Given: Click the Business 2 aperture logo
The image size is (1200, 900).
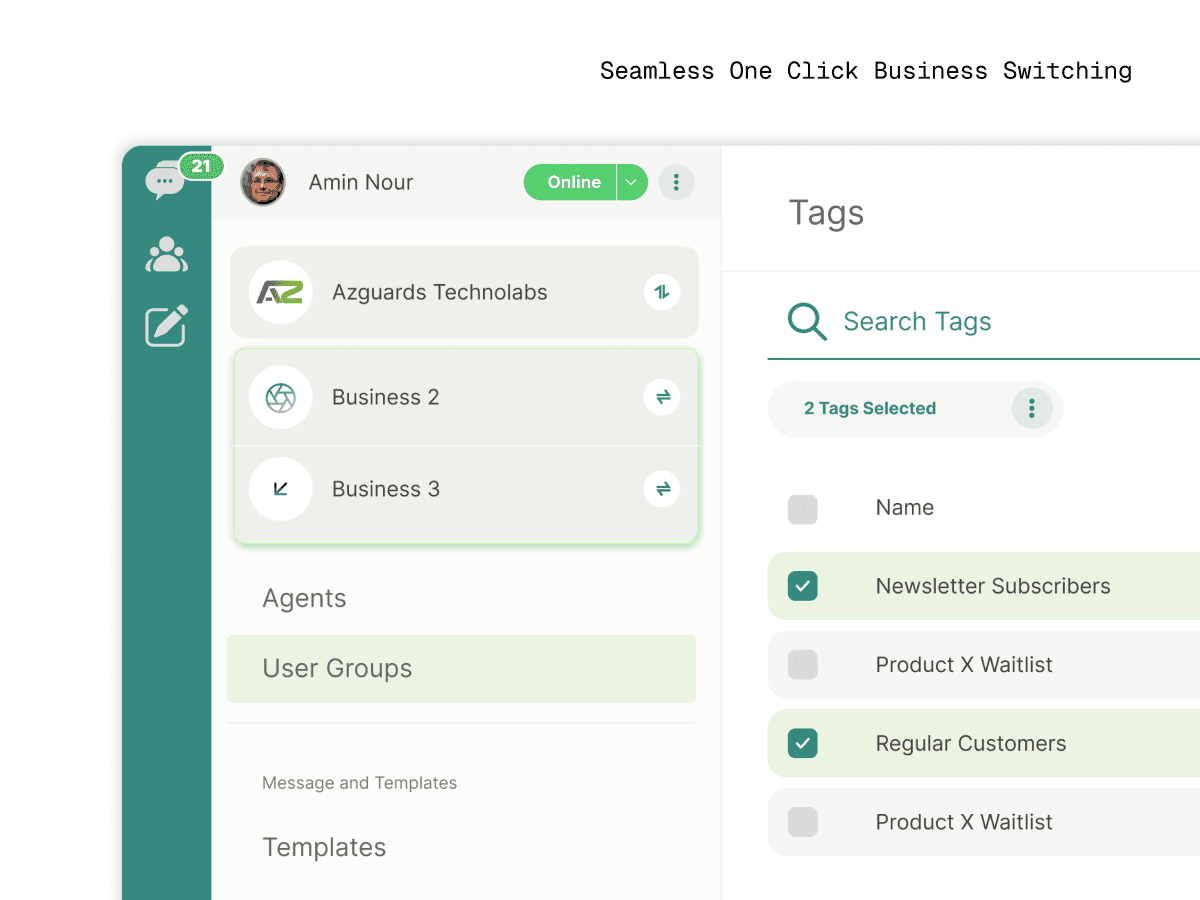Looking at the screenshot, I should coord(281,397).
